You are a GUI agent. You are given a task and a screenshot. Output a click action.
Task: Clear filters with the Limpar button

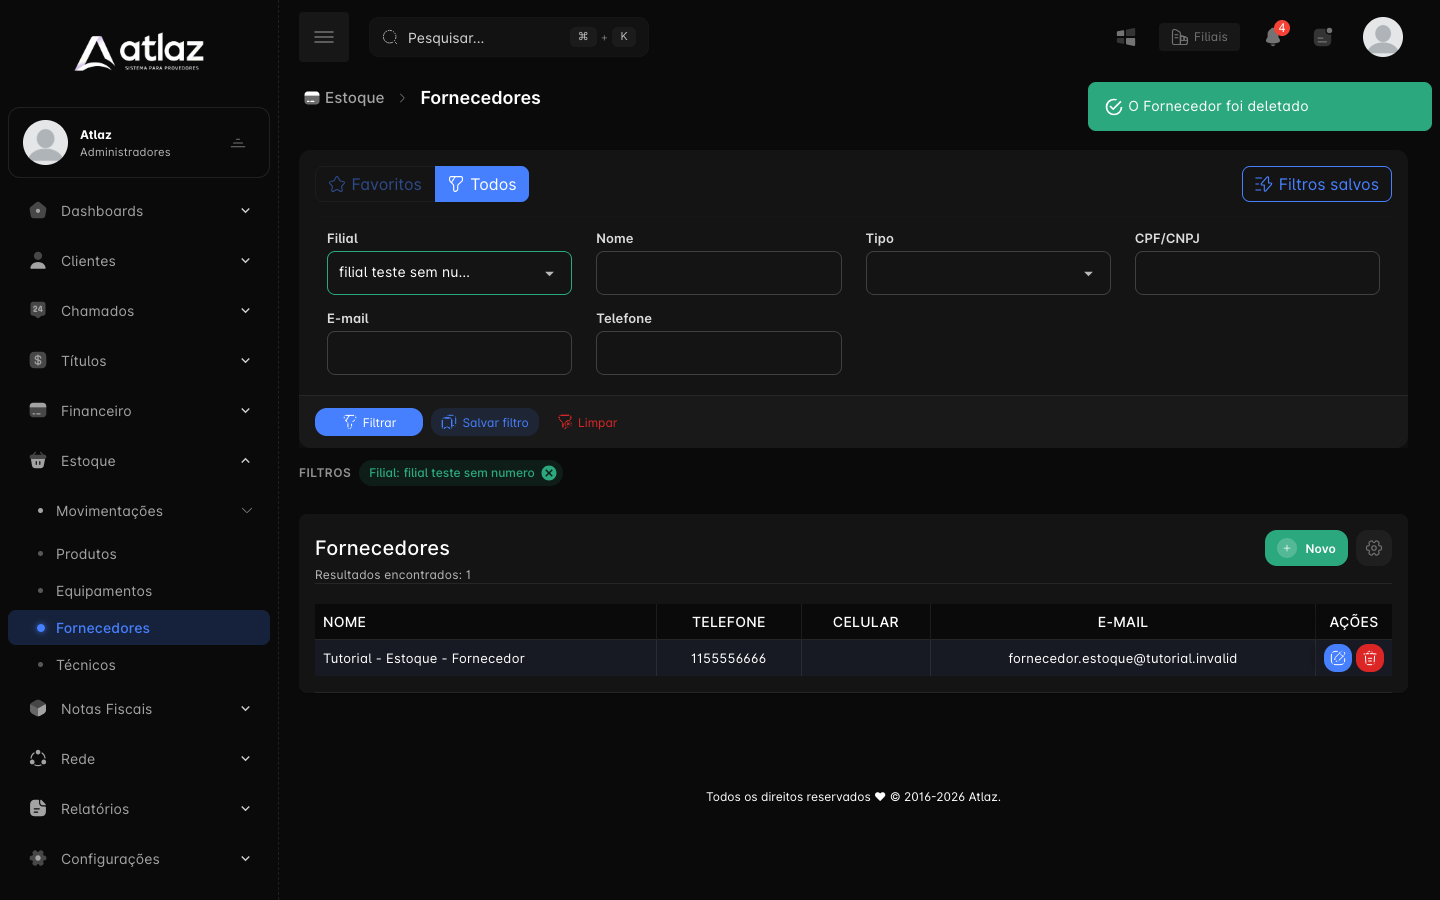(x=588, y=422)
